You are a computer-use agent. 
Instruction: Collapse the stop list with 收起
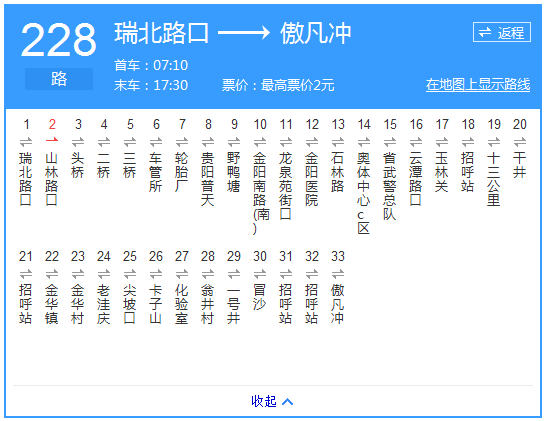coord(272,401)
